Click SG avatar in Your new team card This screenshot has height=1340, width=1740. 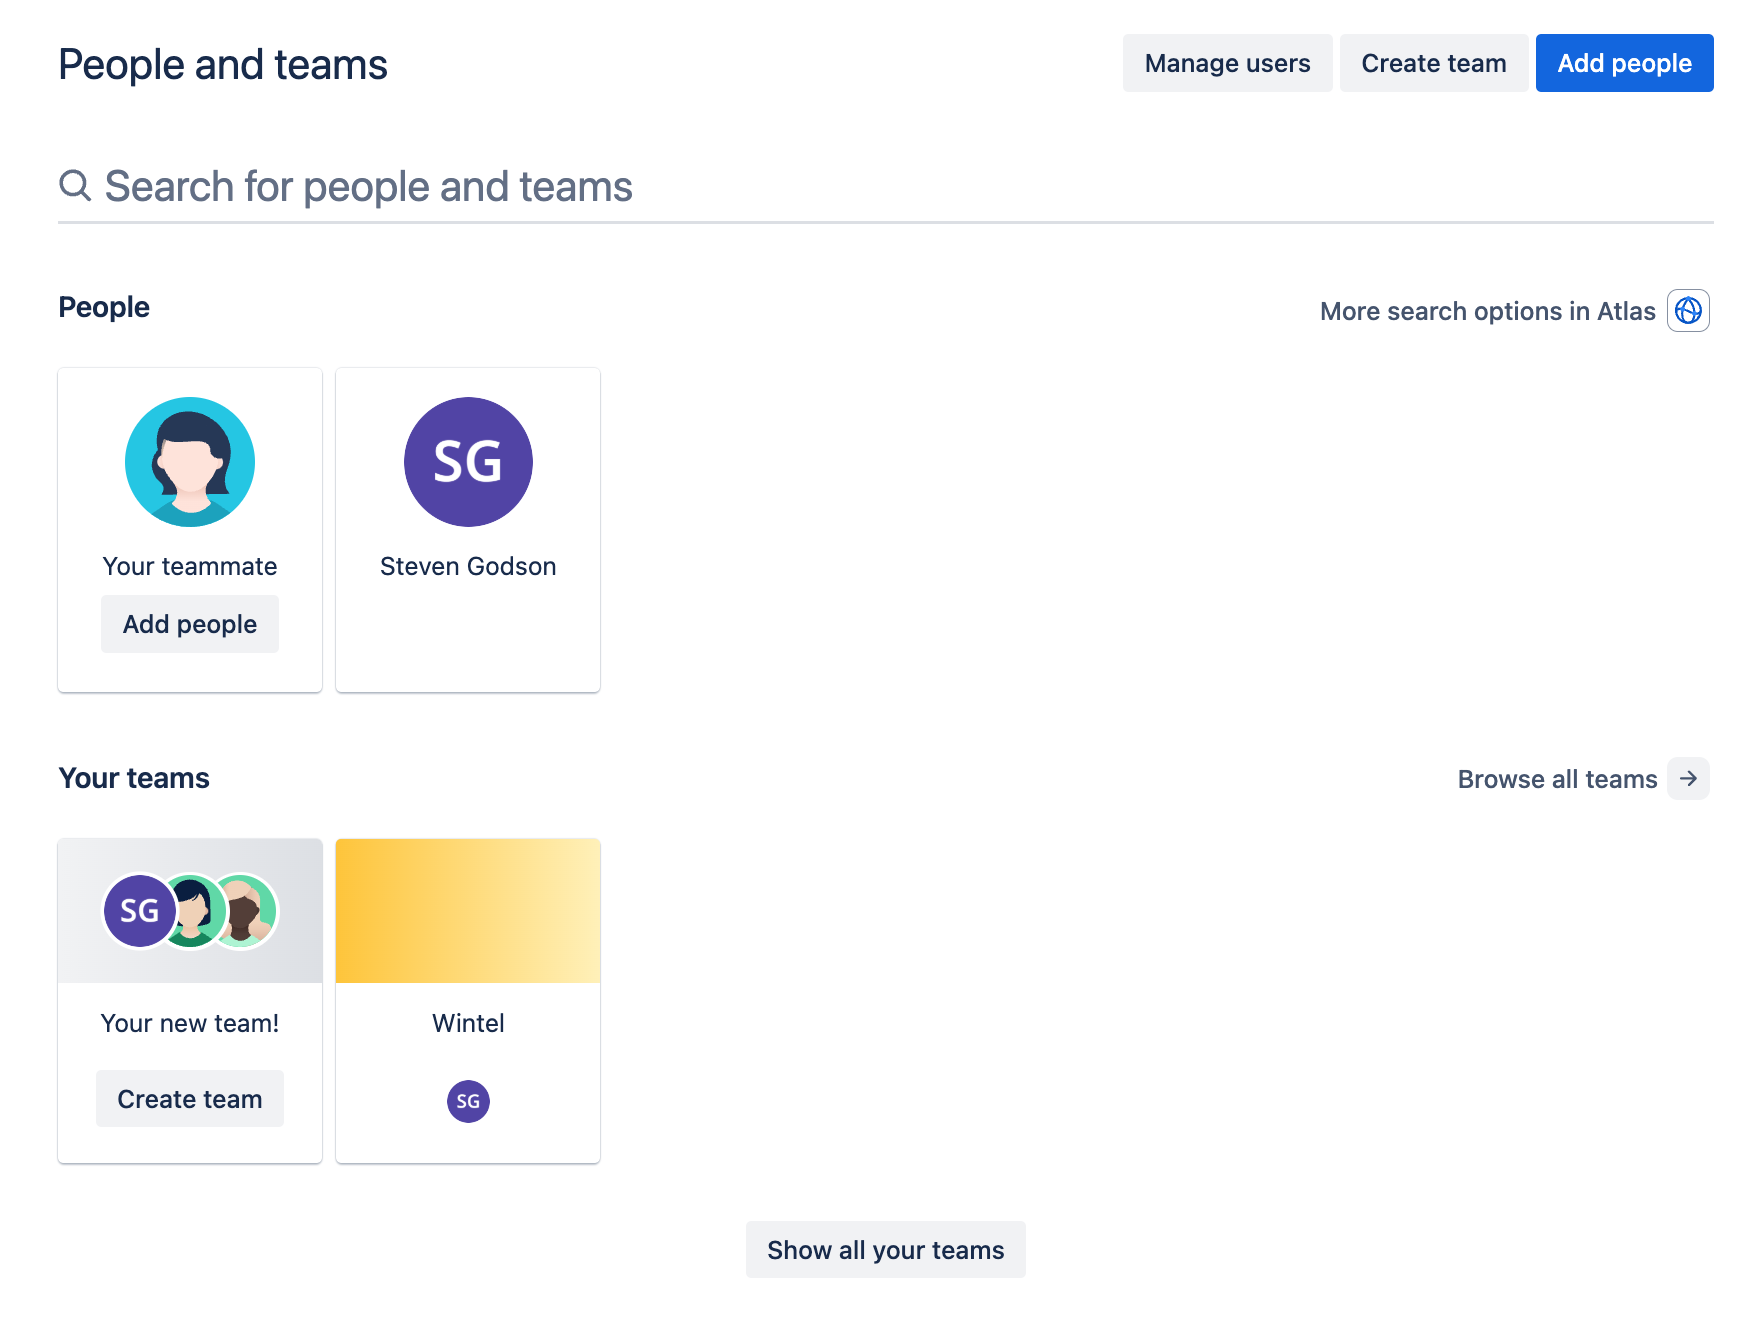pos(139,911)
